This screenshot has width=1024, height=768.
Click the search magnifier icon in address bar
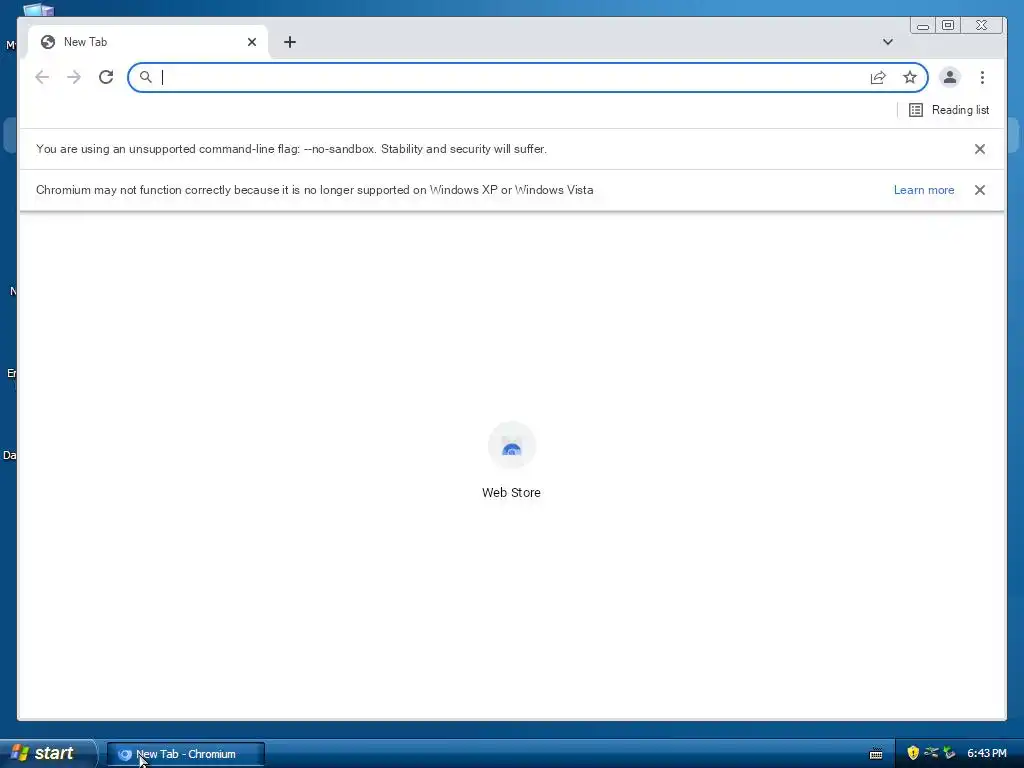(x=146, y=77)
